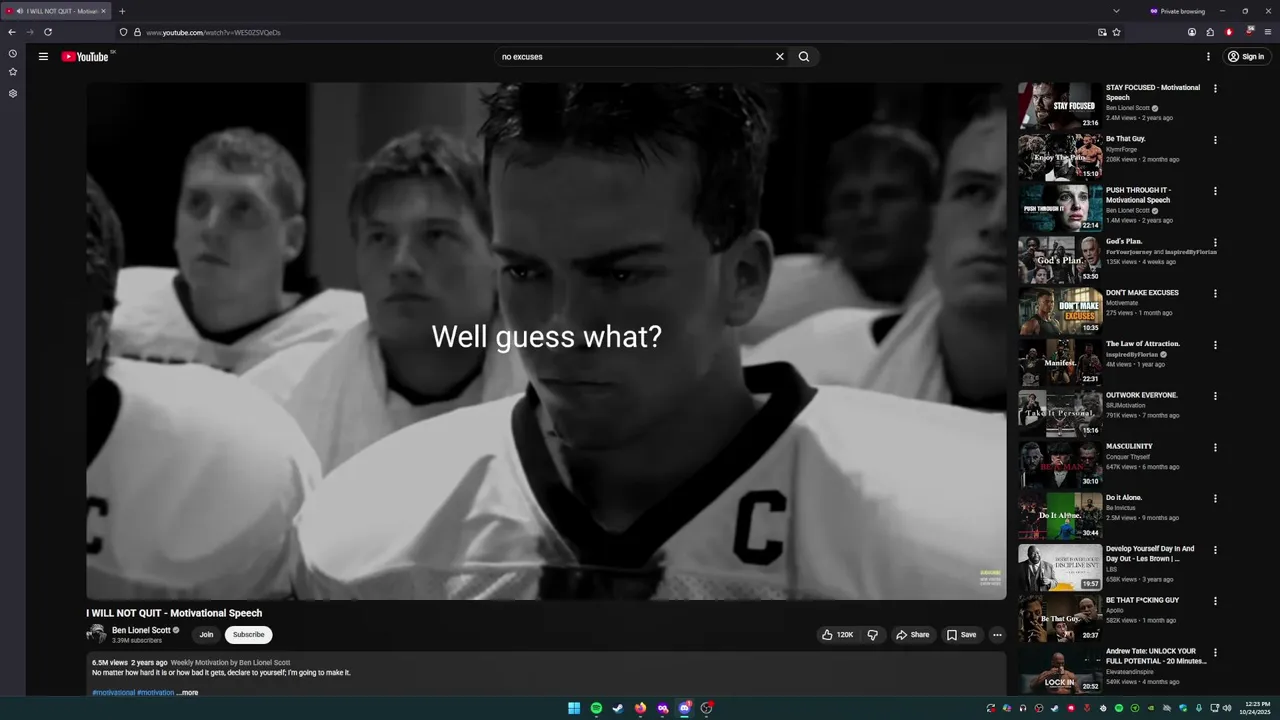Open God's Plan video thumbnail
This screenshot has height=720, width=1280.
pyautogui.click(x=1060, y=260)
